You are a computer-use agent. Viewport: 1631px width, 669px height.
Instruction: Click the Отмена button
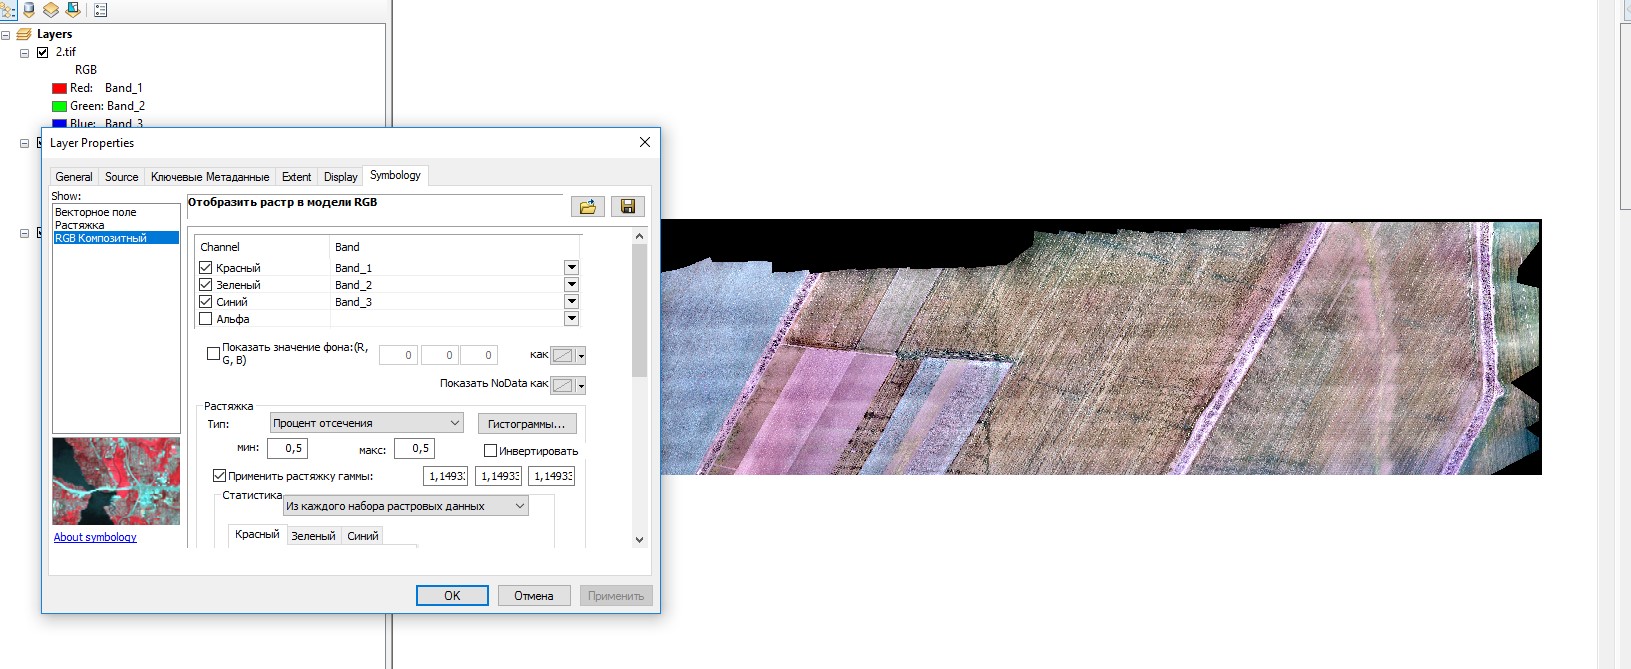[x=534, y=595]
